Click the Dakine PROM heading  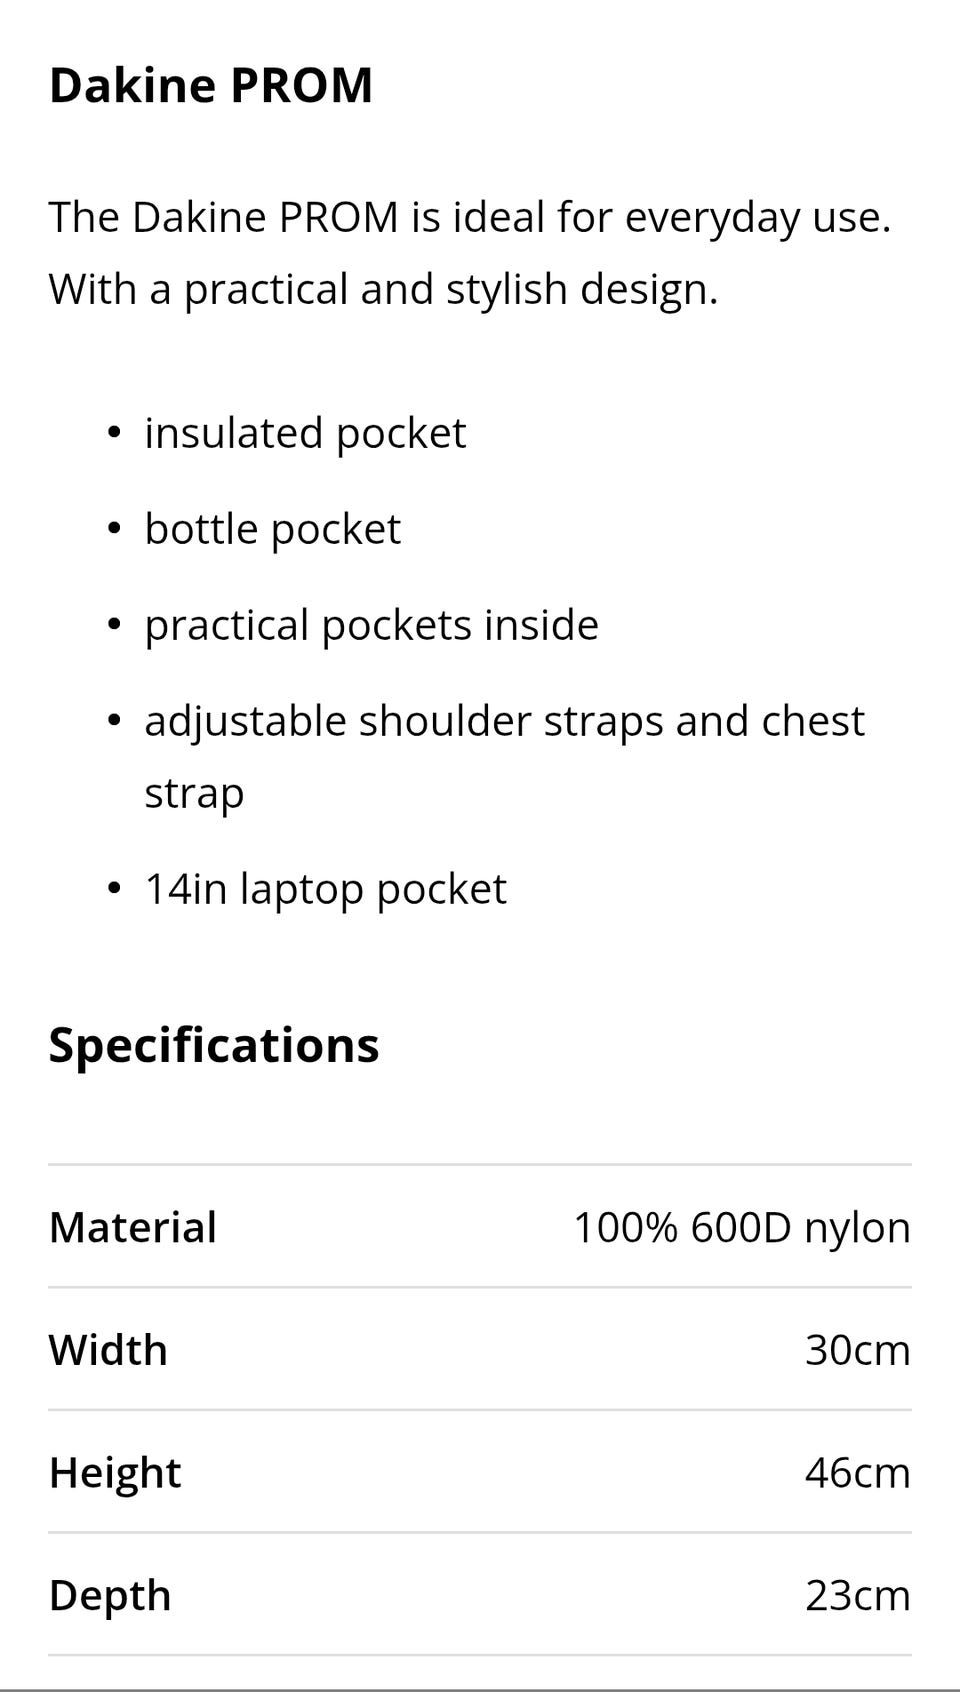coord(211,85)
